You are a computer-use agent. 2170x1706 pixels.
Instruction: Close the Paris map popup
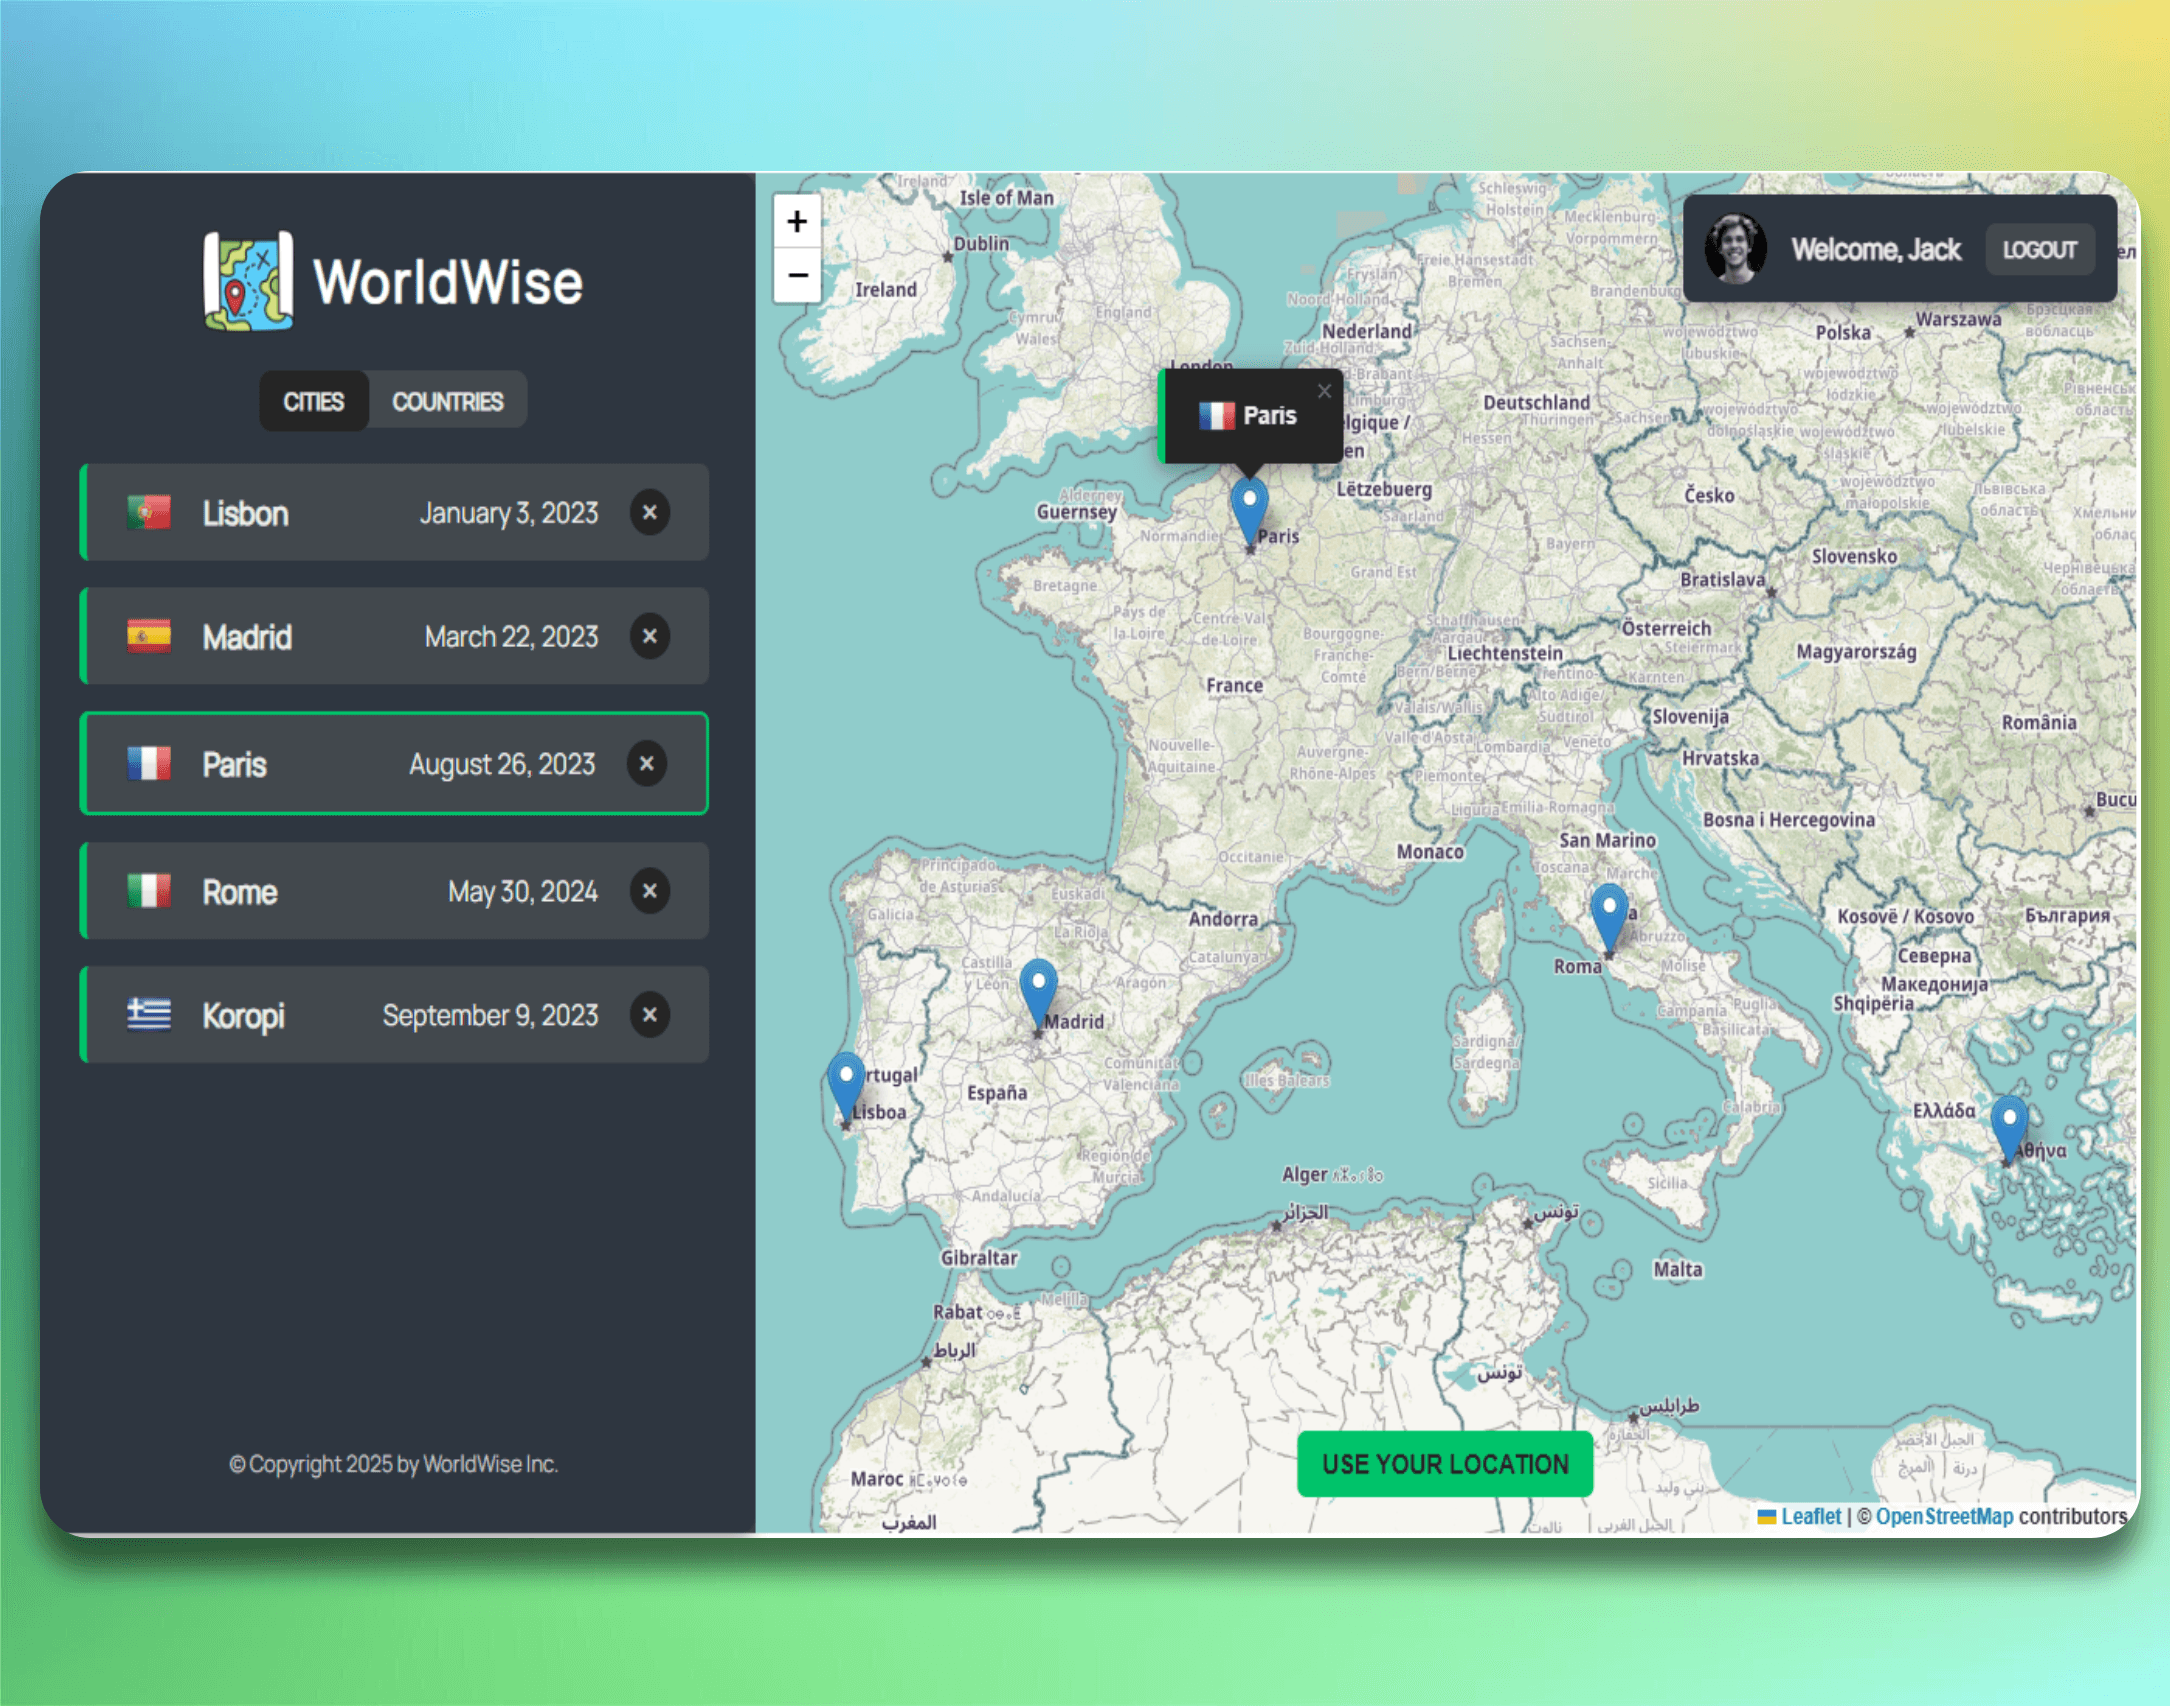(1324, 391)
